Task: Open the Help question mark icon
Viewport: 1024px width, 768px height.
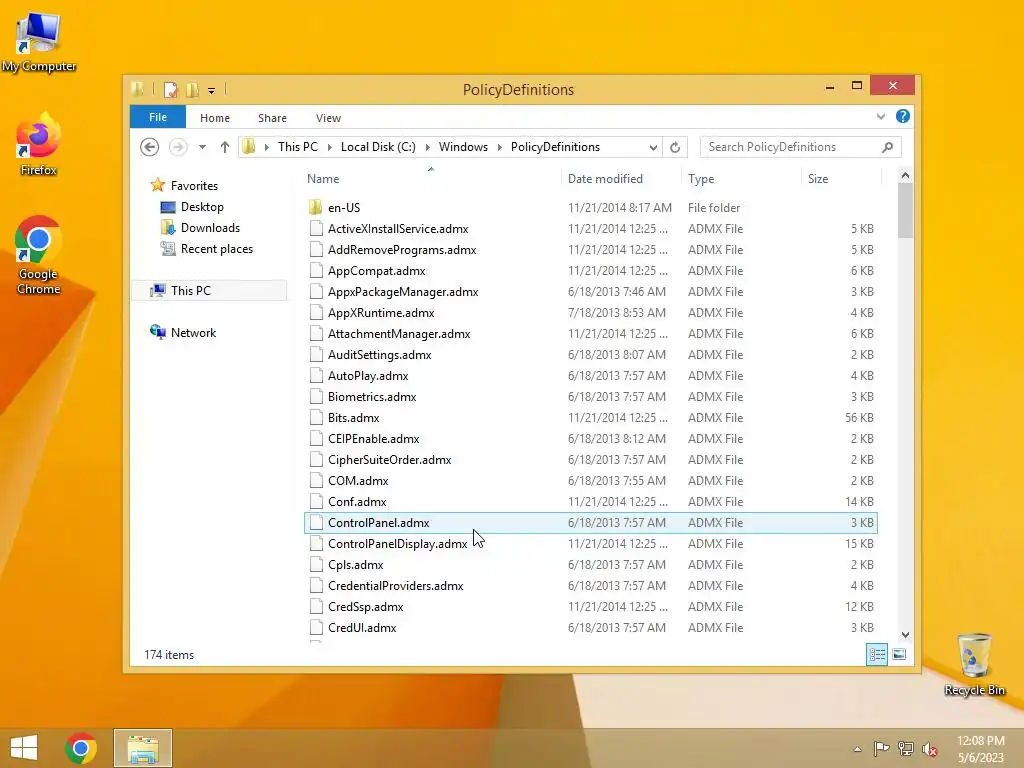Action: (903, 116)
